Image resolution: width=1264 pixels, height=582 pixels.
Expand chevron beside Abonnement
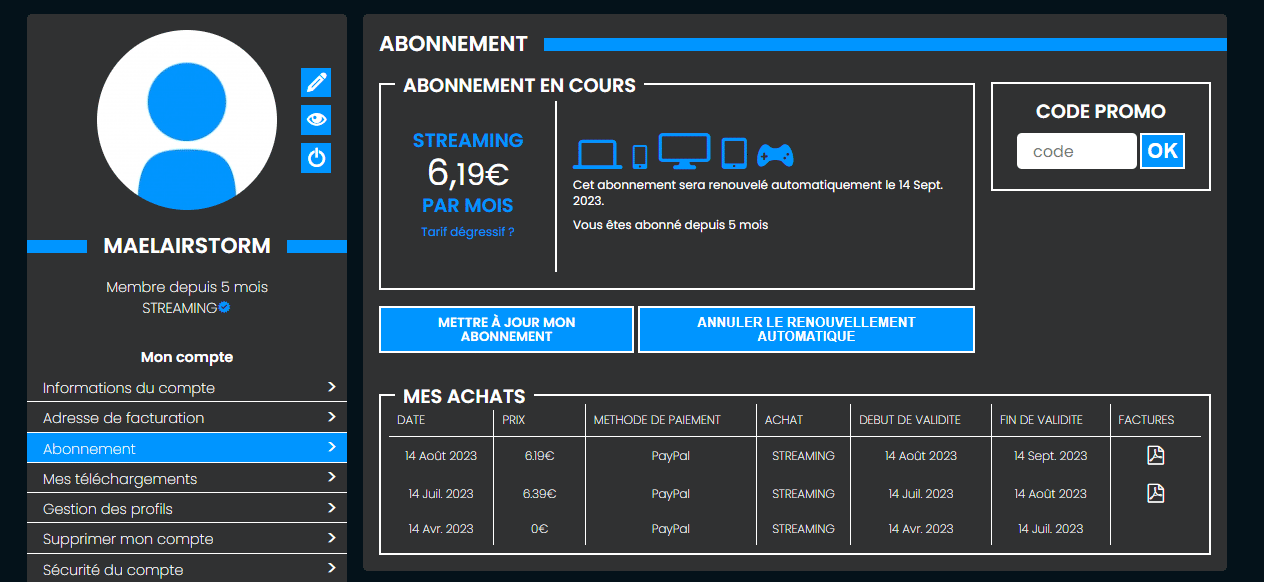(332, 447)
